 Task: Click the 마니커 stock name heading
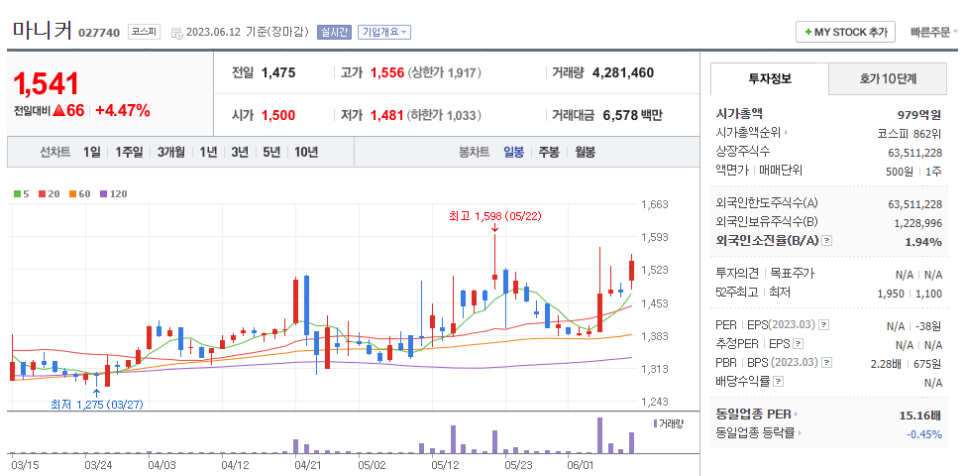pos(43,30)
